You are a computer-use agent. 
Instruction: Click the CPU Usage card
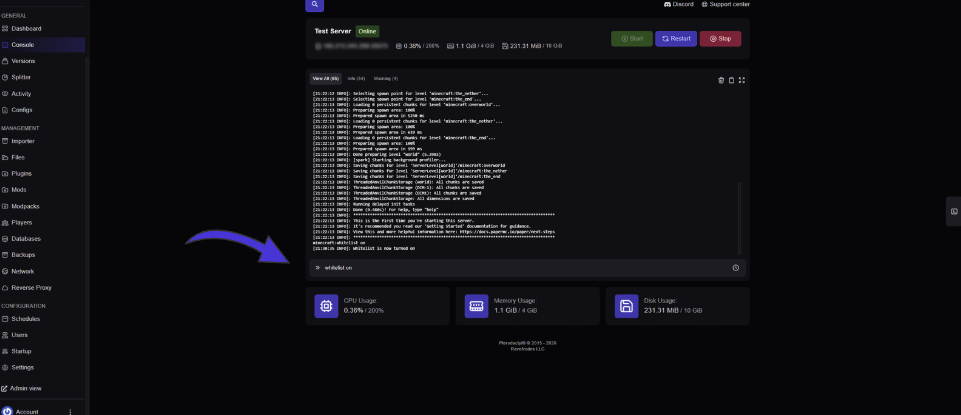(378, 306)
